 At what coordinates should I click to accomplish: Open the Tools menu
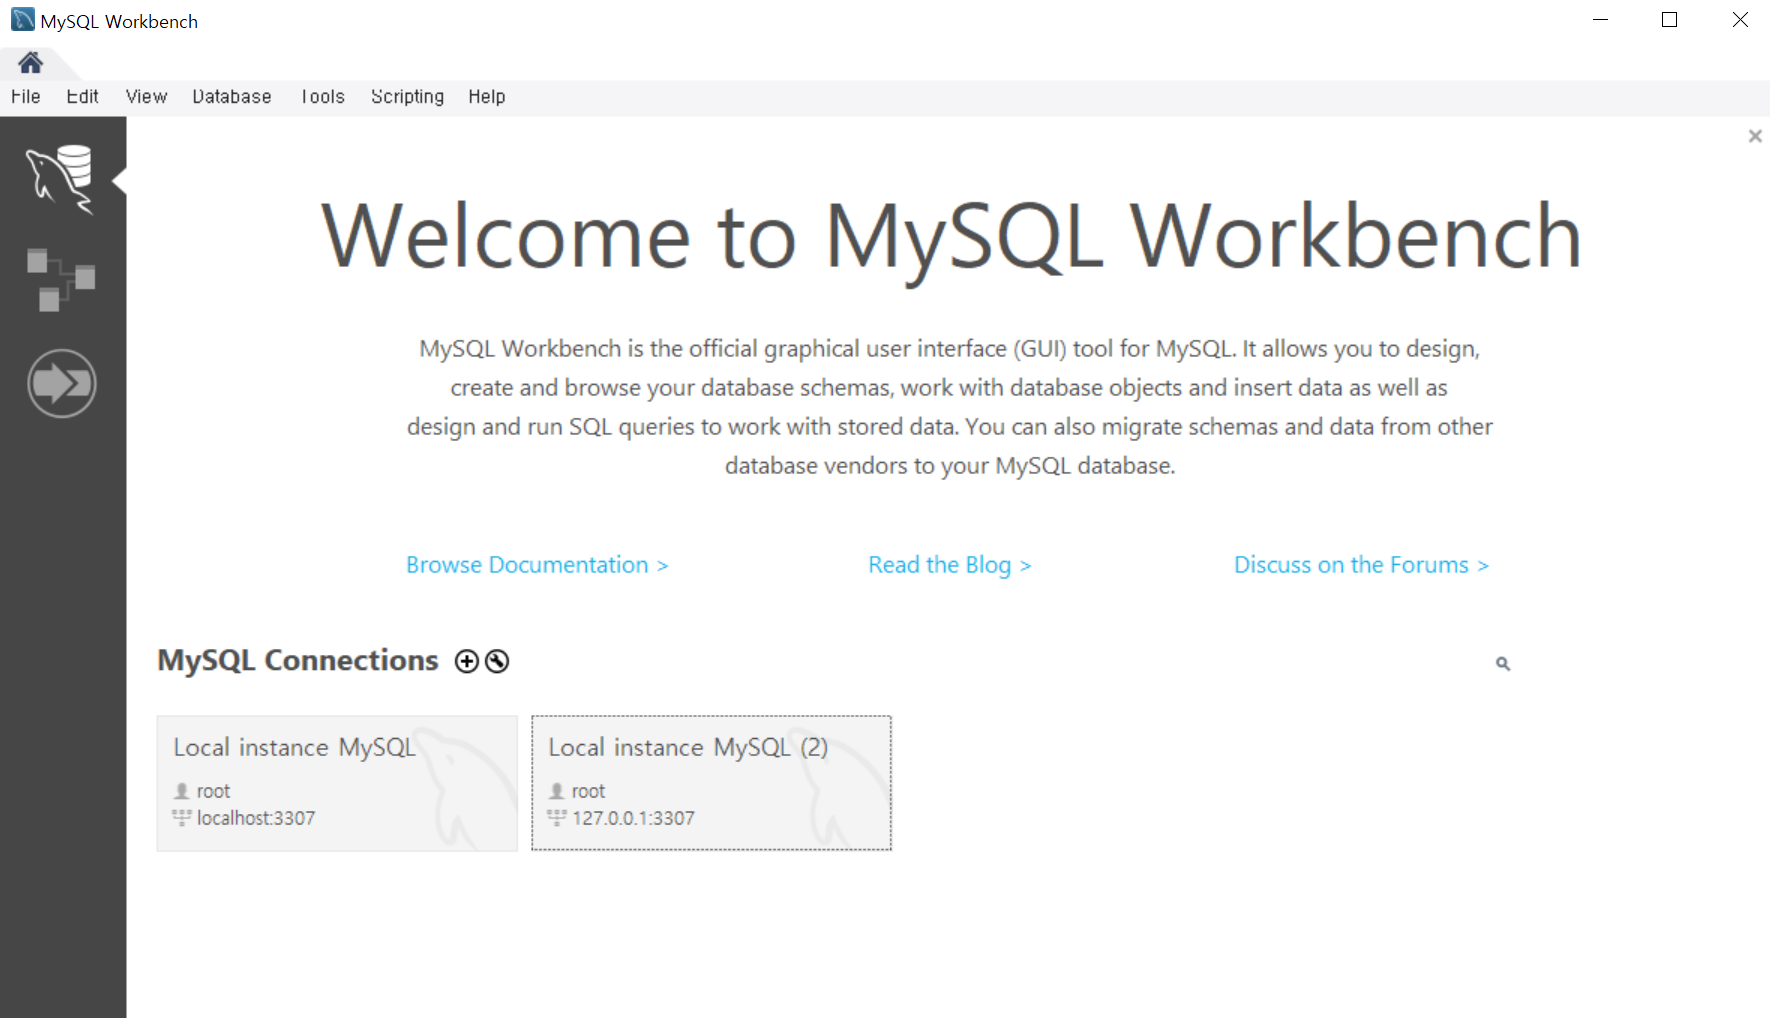[323, 97]
